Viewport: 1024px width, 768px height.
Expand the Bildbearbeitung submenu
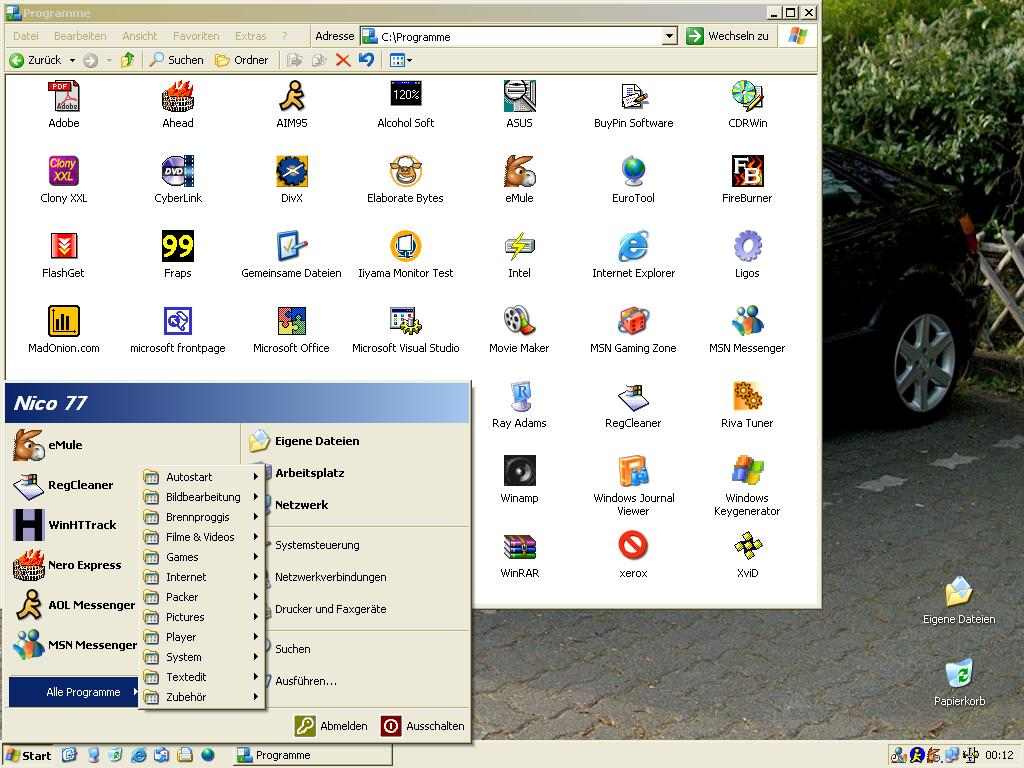202,497
